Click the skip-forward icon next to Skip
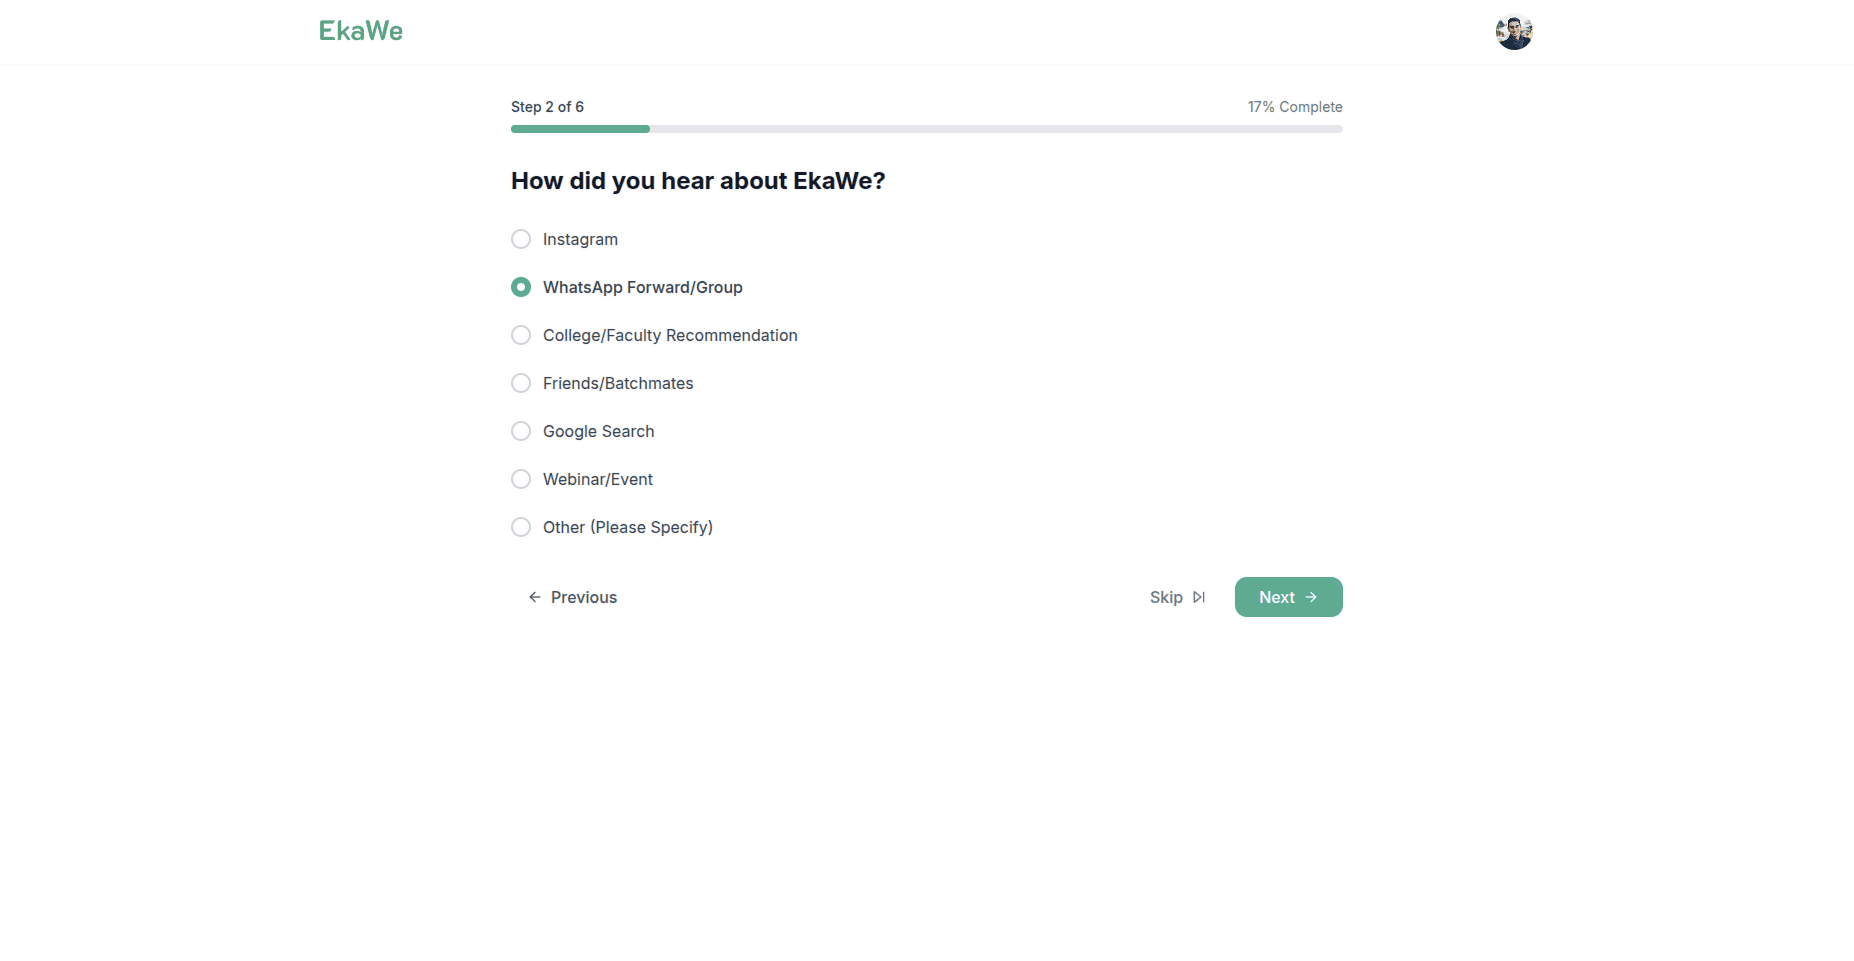Screen dimensions: 1854x961 1199,597
